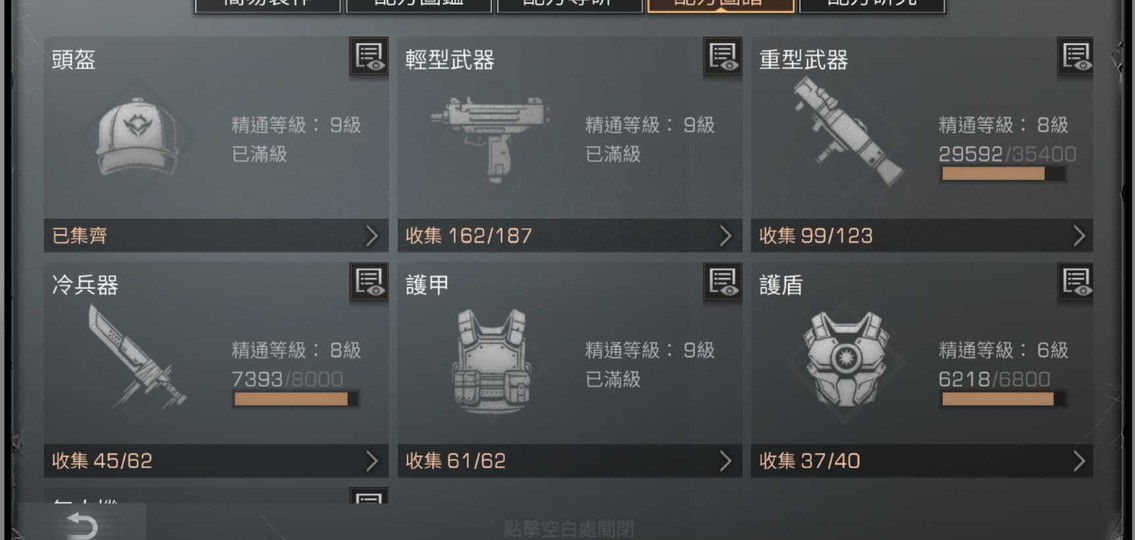Open the detail view icon on 輕型武器 card

[722, 56]
